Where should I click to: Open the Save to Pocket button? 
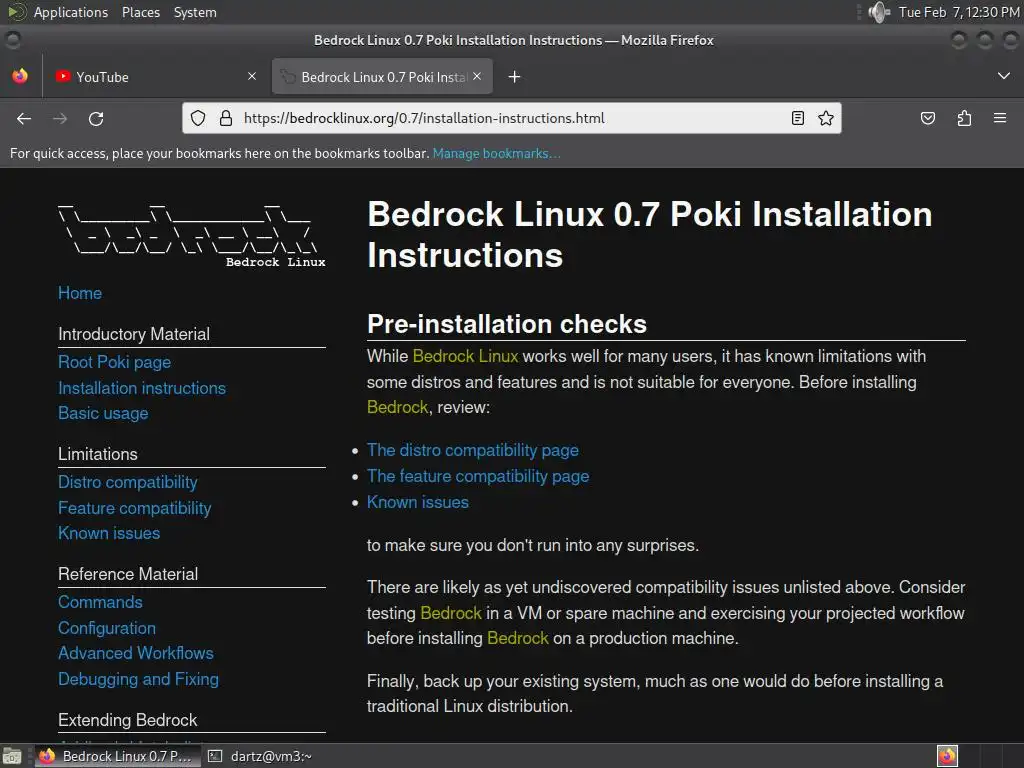[928, 118]
